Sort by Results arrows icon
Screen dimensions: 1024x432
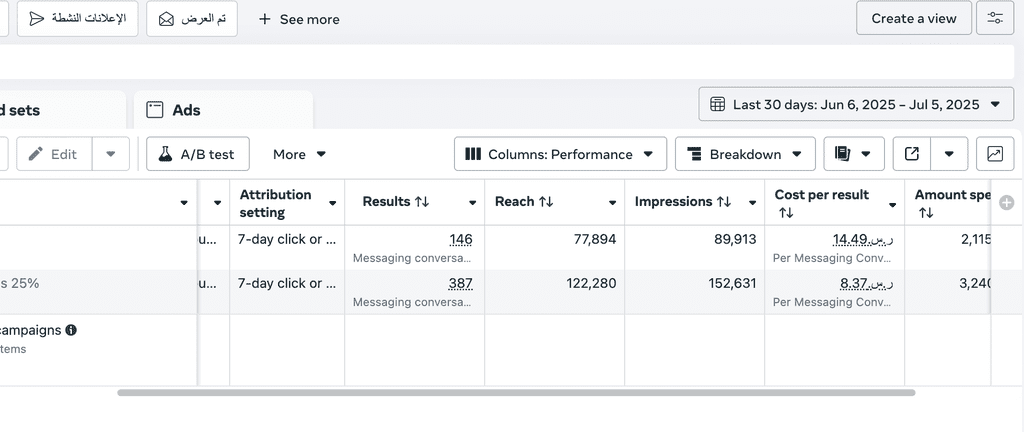pos(422,202)
